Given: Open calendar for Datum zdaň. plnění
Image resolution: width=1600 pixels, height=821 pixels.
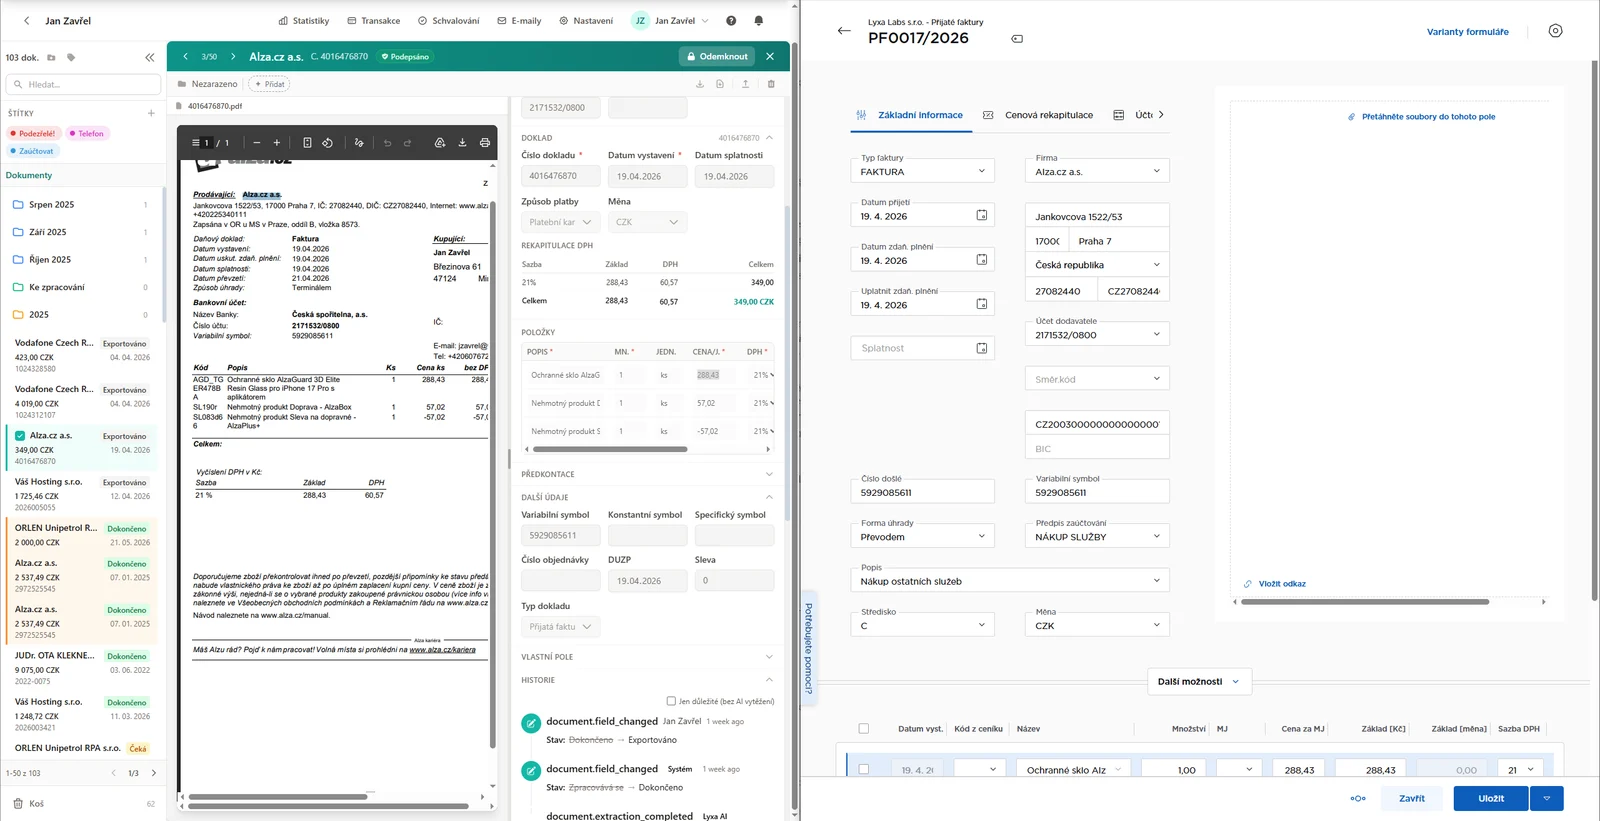Looking at the screenshot, I should tap(982, 260).
